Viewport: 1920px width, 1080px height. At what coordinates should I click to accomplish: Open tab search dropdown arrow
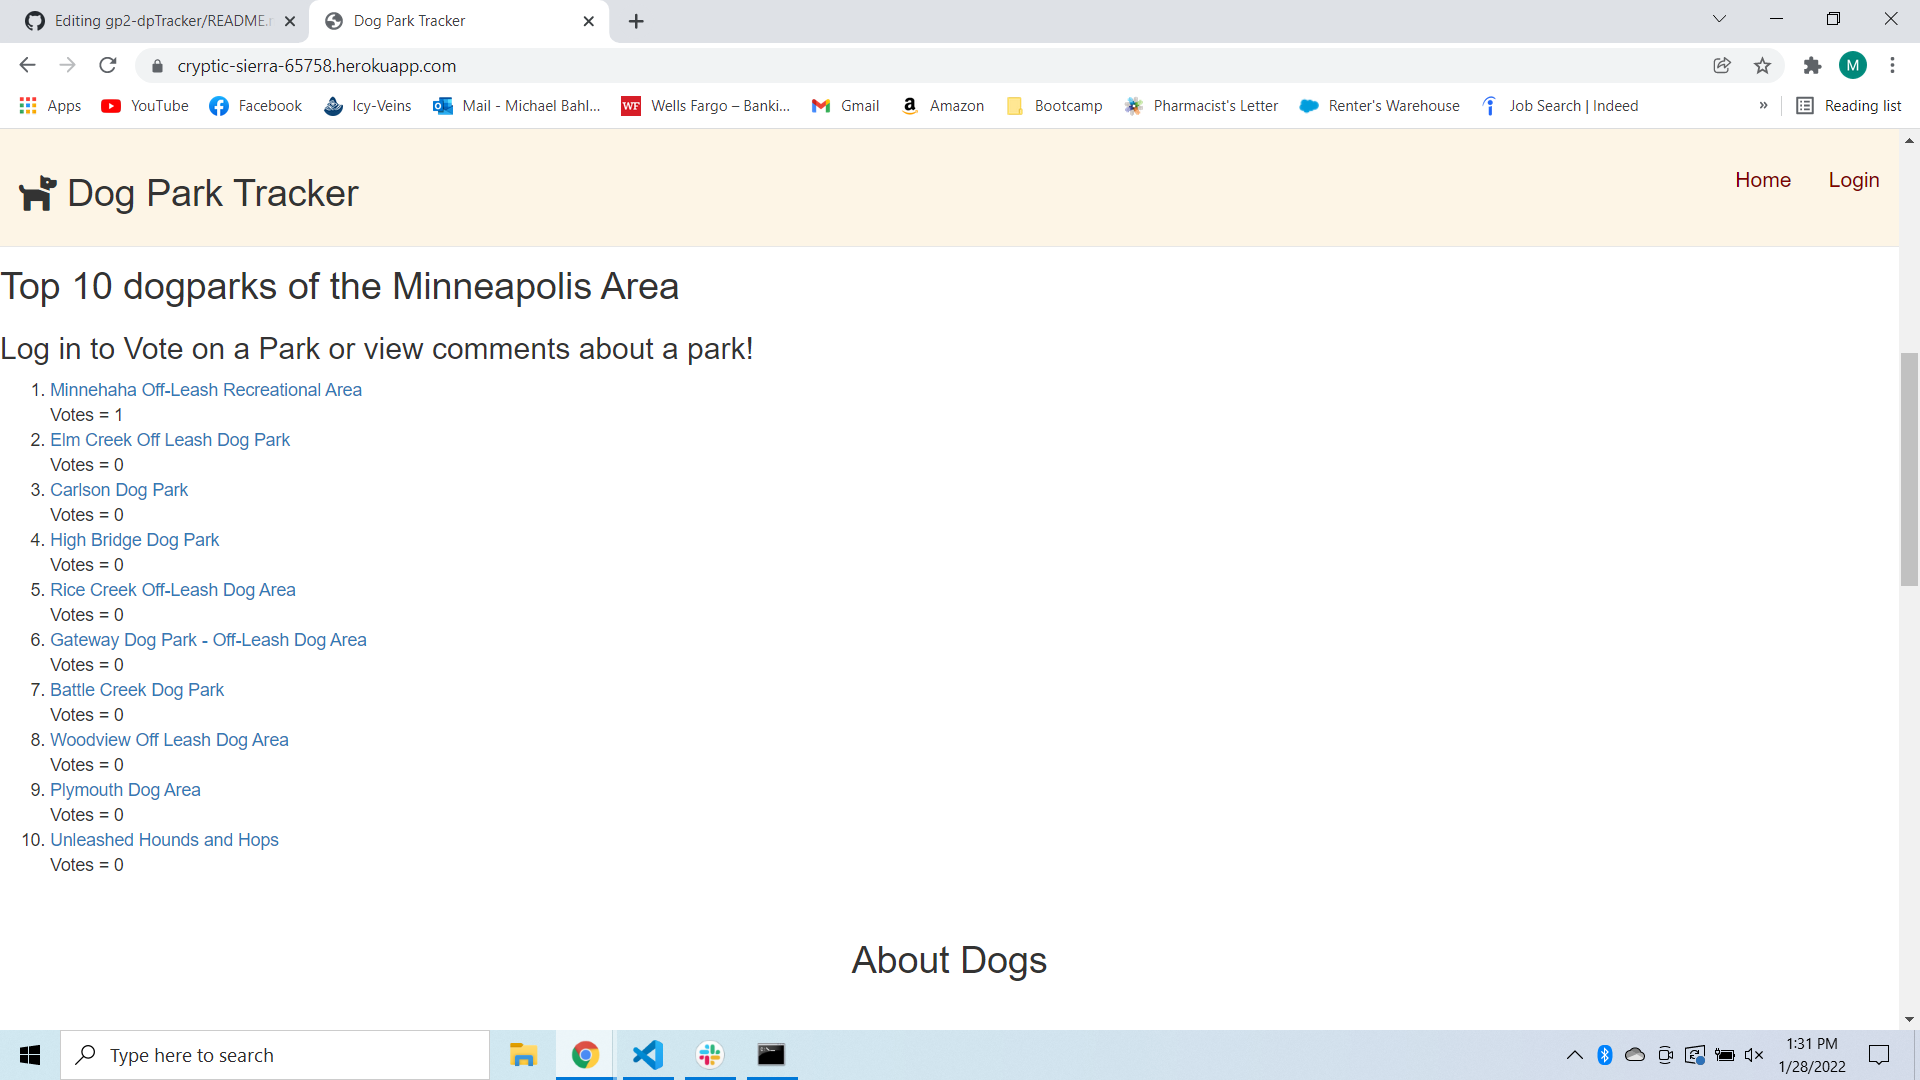[x=1719, y=20]
